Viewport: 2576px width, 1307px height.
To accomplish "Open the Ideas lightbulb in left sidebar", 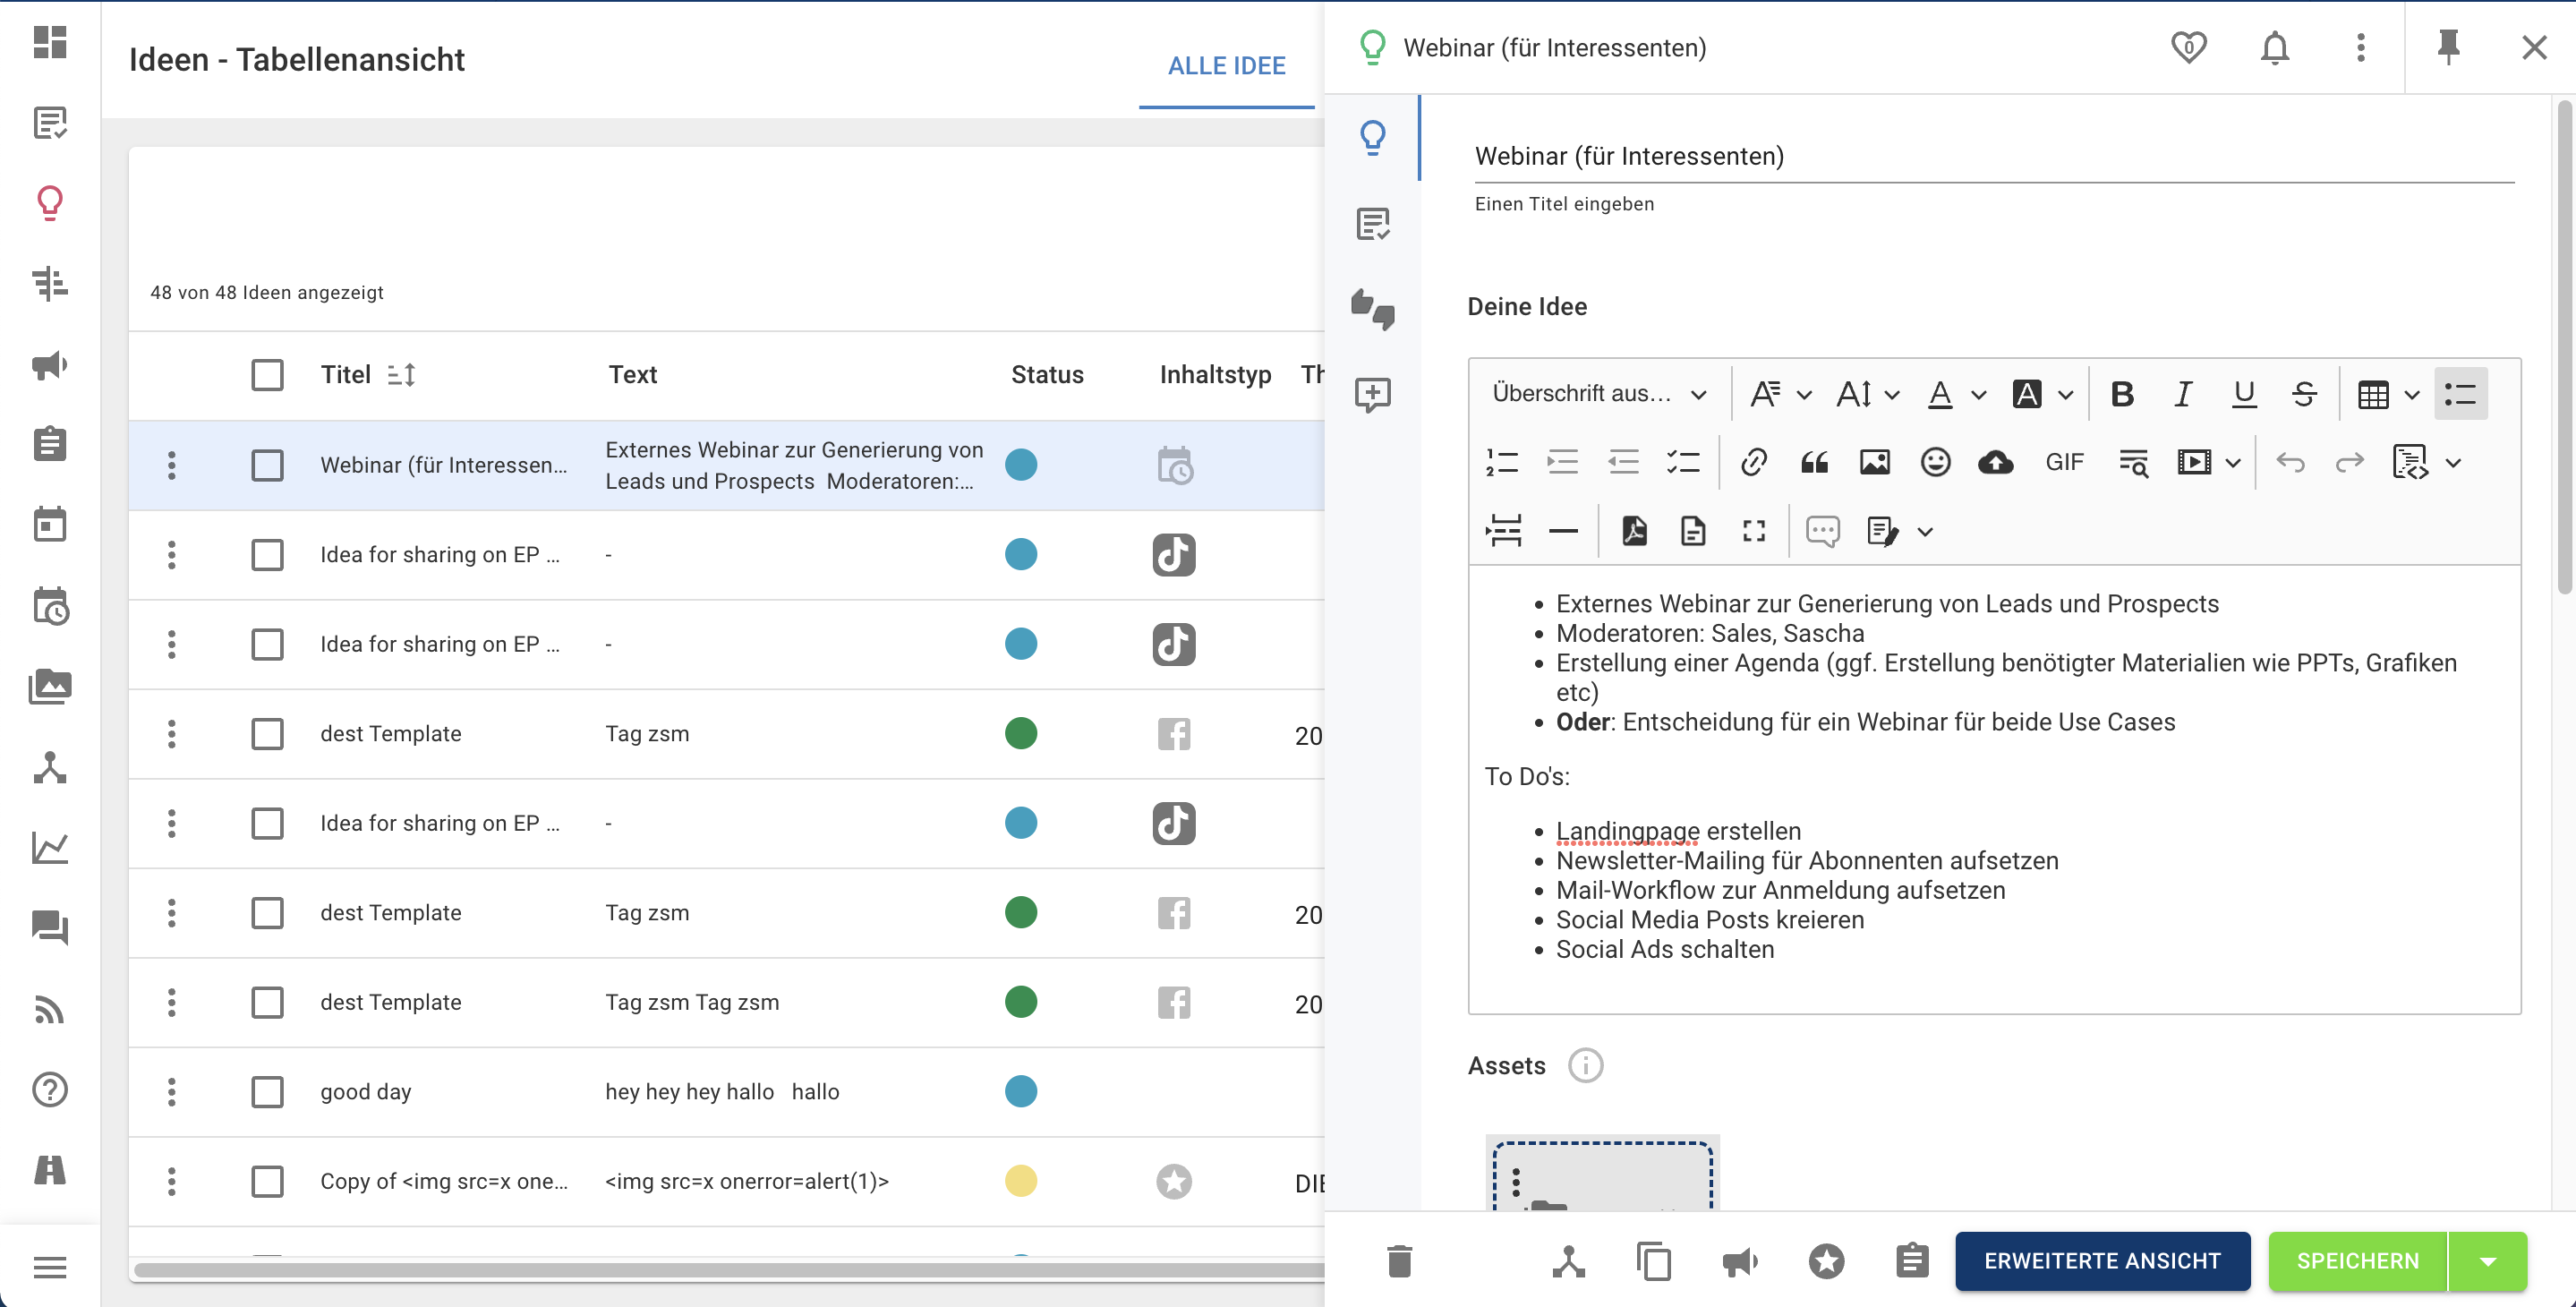I will pyautogui.click(x=50, y=203).
